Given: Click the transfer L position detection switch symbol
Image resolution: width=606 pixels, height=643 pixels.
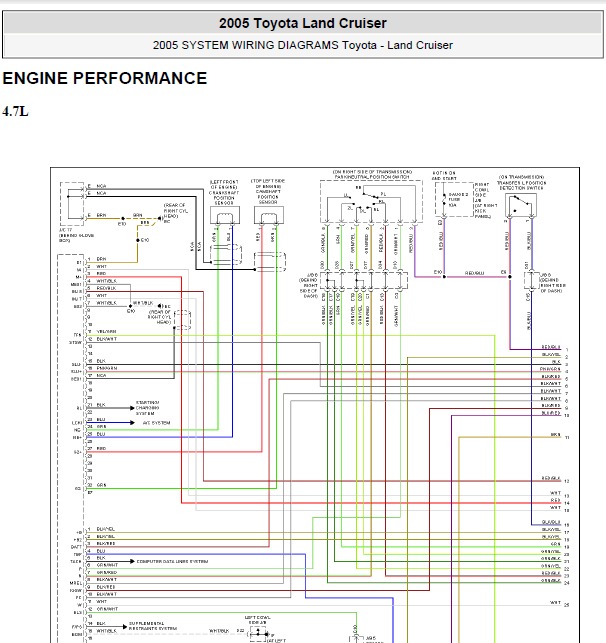Looking at the screenshot, I should click(x=521, y=205).
